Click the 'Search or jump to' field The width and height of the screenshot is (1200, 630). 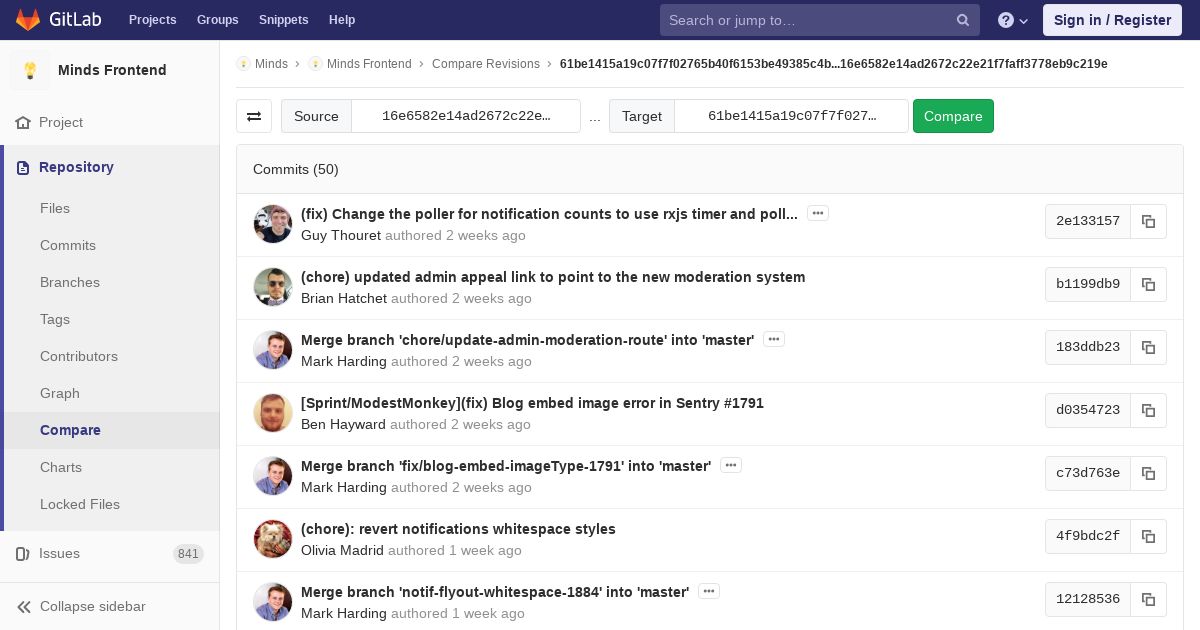tap(820, 20)
